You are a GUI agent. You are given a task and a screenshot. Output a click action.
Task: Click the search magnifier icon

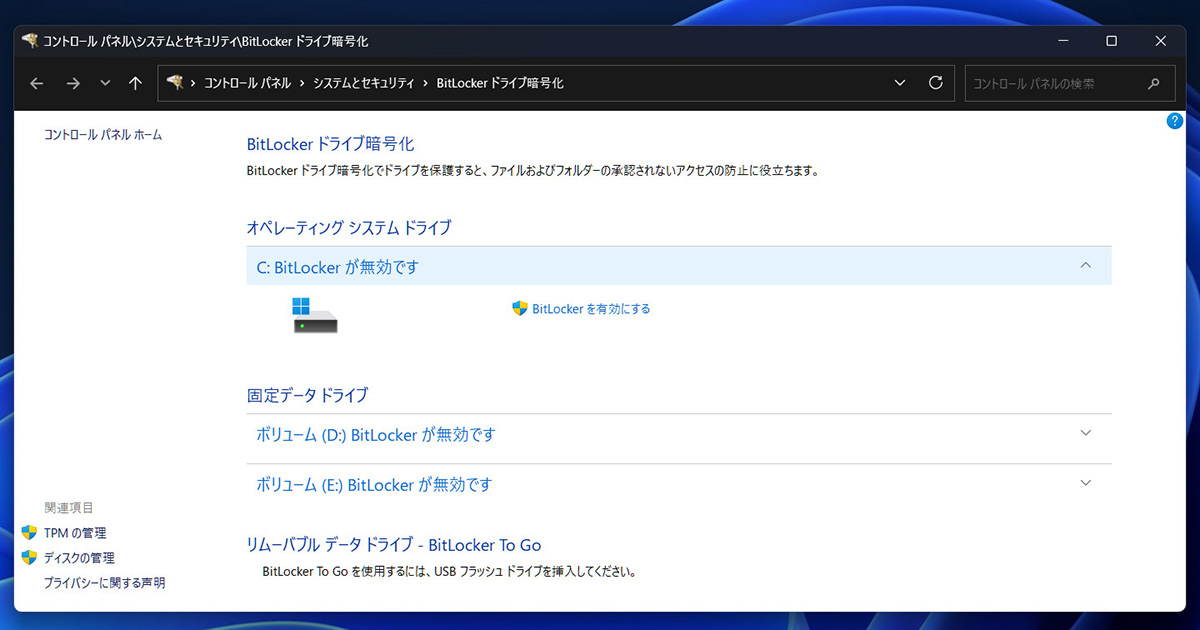(1154, 84)
